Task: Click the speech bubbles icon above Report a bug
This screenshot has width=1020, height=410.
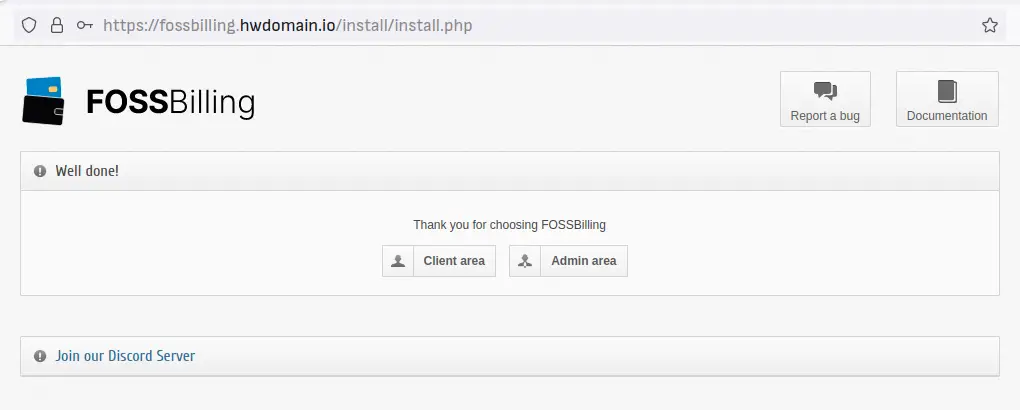Action: [825, 91]
